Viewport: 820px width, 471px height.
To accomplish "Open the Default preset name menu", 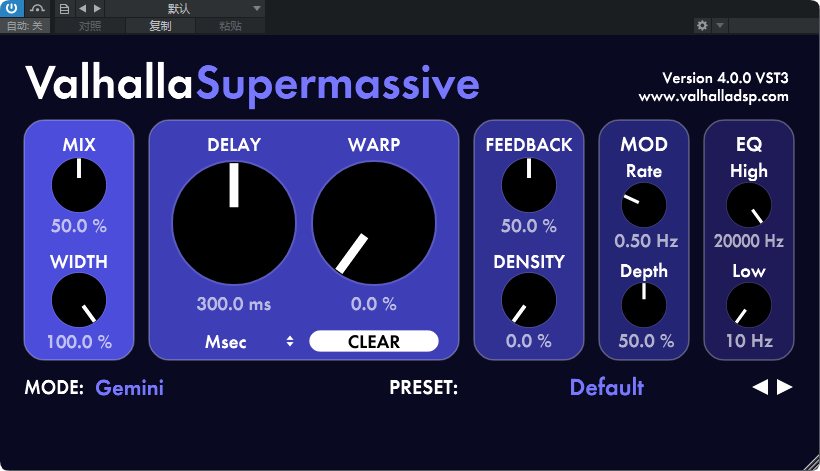I will pos(607,387).
